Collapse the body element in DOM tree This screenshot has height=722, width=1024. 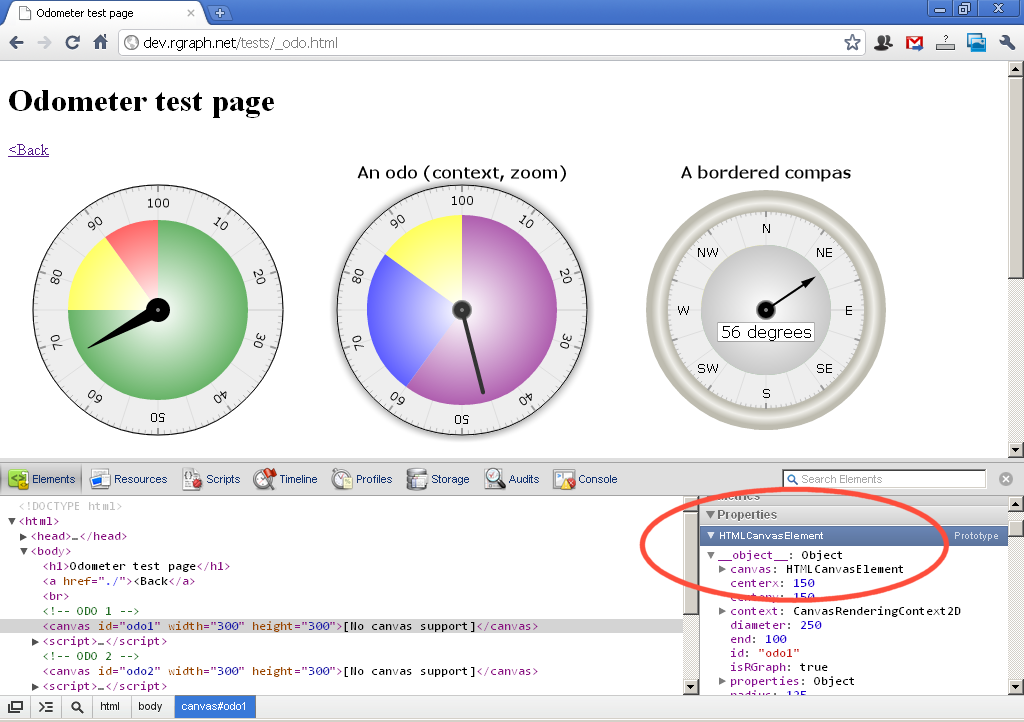pyautogui.click(x=24, y=551)
